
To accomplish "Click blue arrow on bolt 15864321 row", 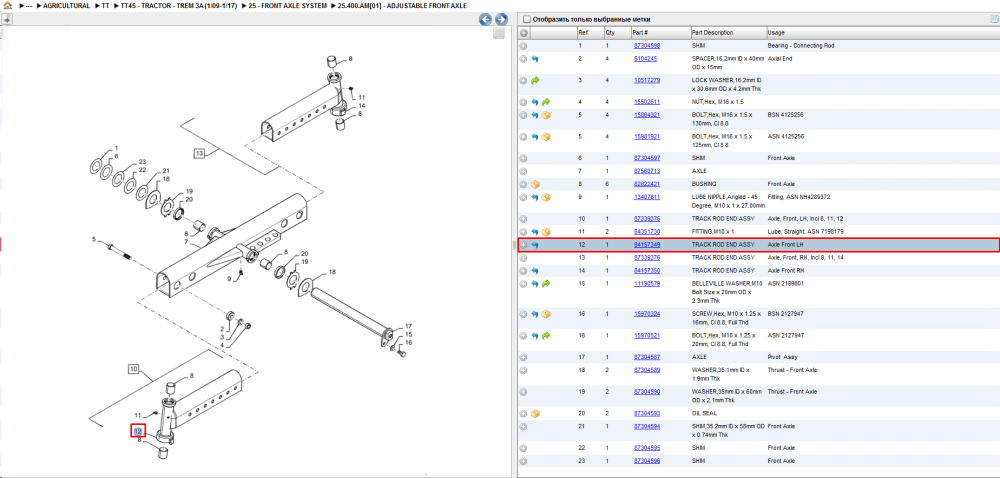I will tap(534, 115).
